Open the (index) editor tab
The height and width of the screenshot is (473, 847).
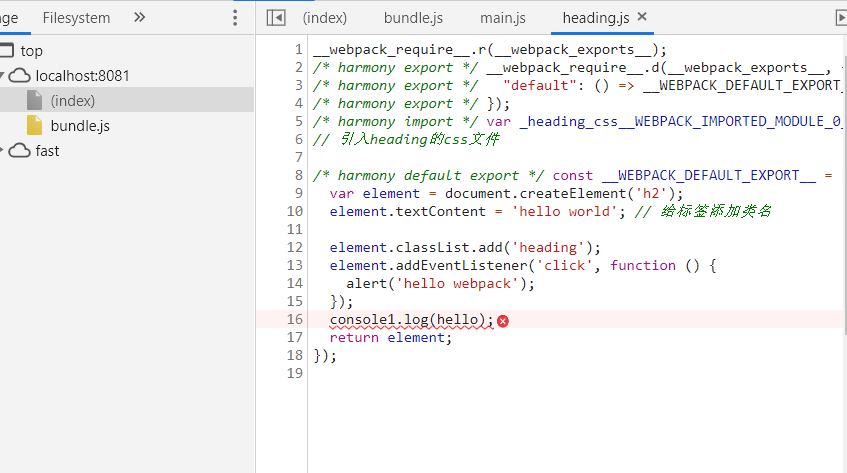click(x=325, y=18)
